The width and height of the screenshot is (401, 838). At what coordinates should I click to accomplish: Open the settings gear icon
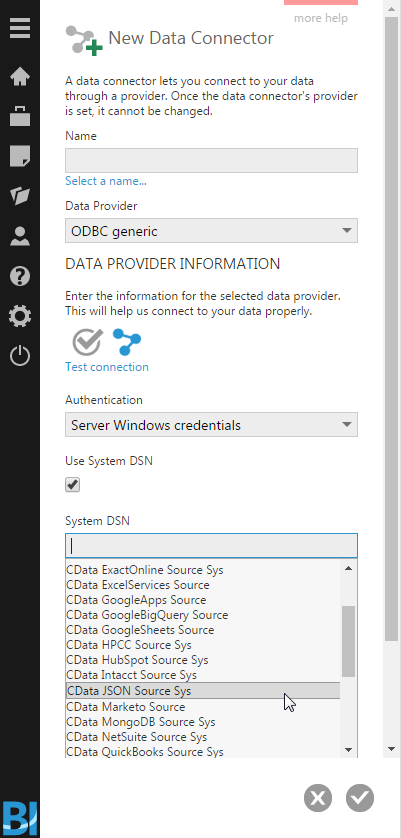click(x=20, y=316)
